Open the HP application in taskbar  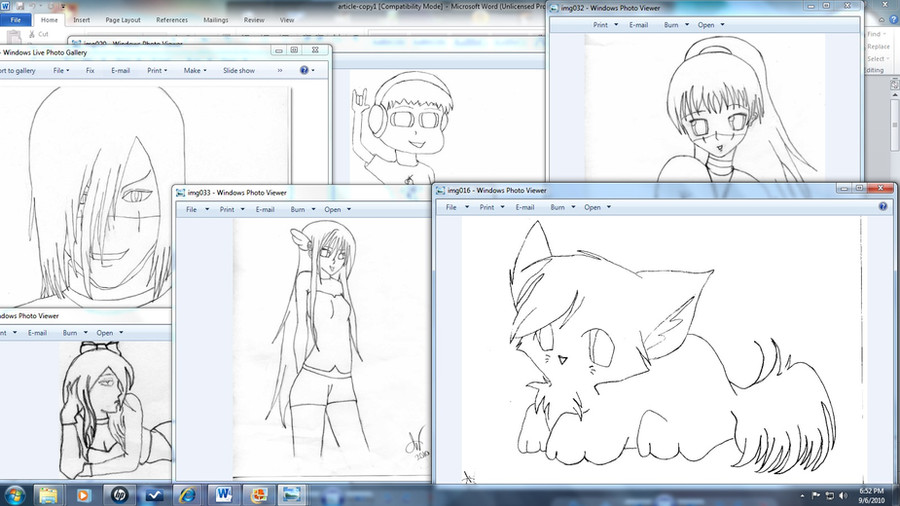119,495
